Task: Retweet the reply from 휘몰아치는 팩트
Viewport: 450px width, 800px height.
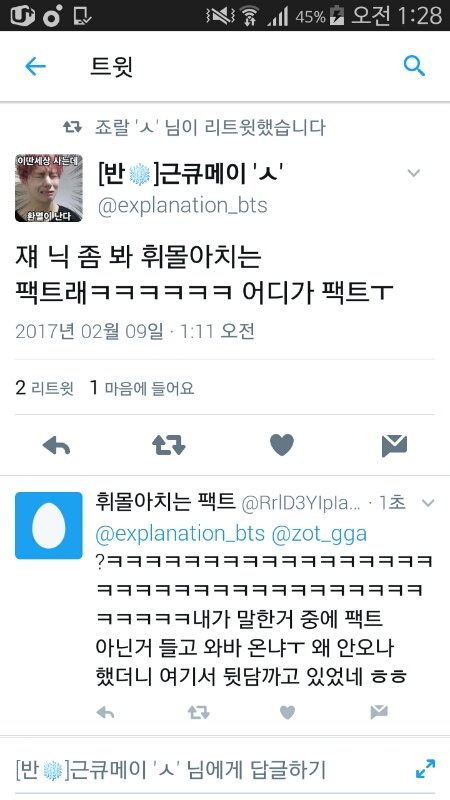Action: [x=198, y=712]
